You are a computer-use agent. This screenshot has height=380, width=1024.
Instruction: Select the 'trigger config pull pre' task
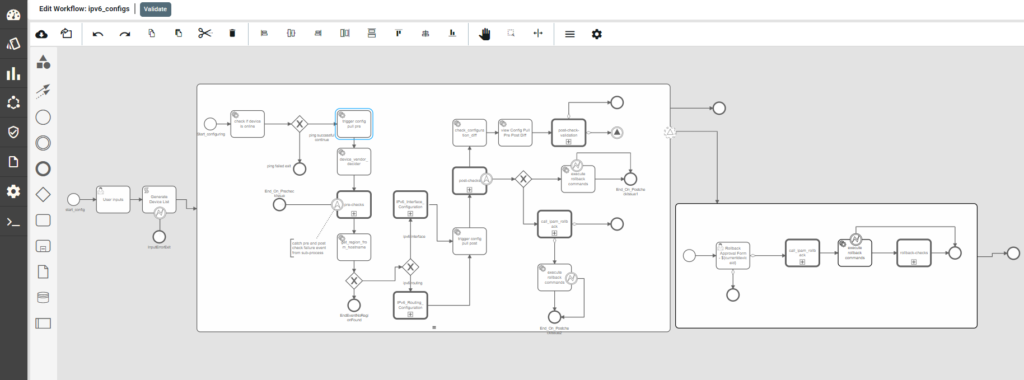click(x=354, y=124)
